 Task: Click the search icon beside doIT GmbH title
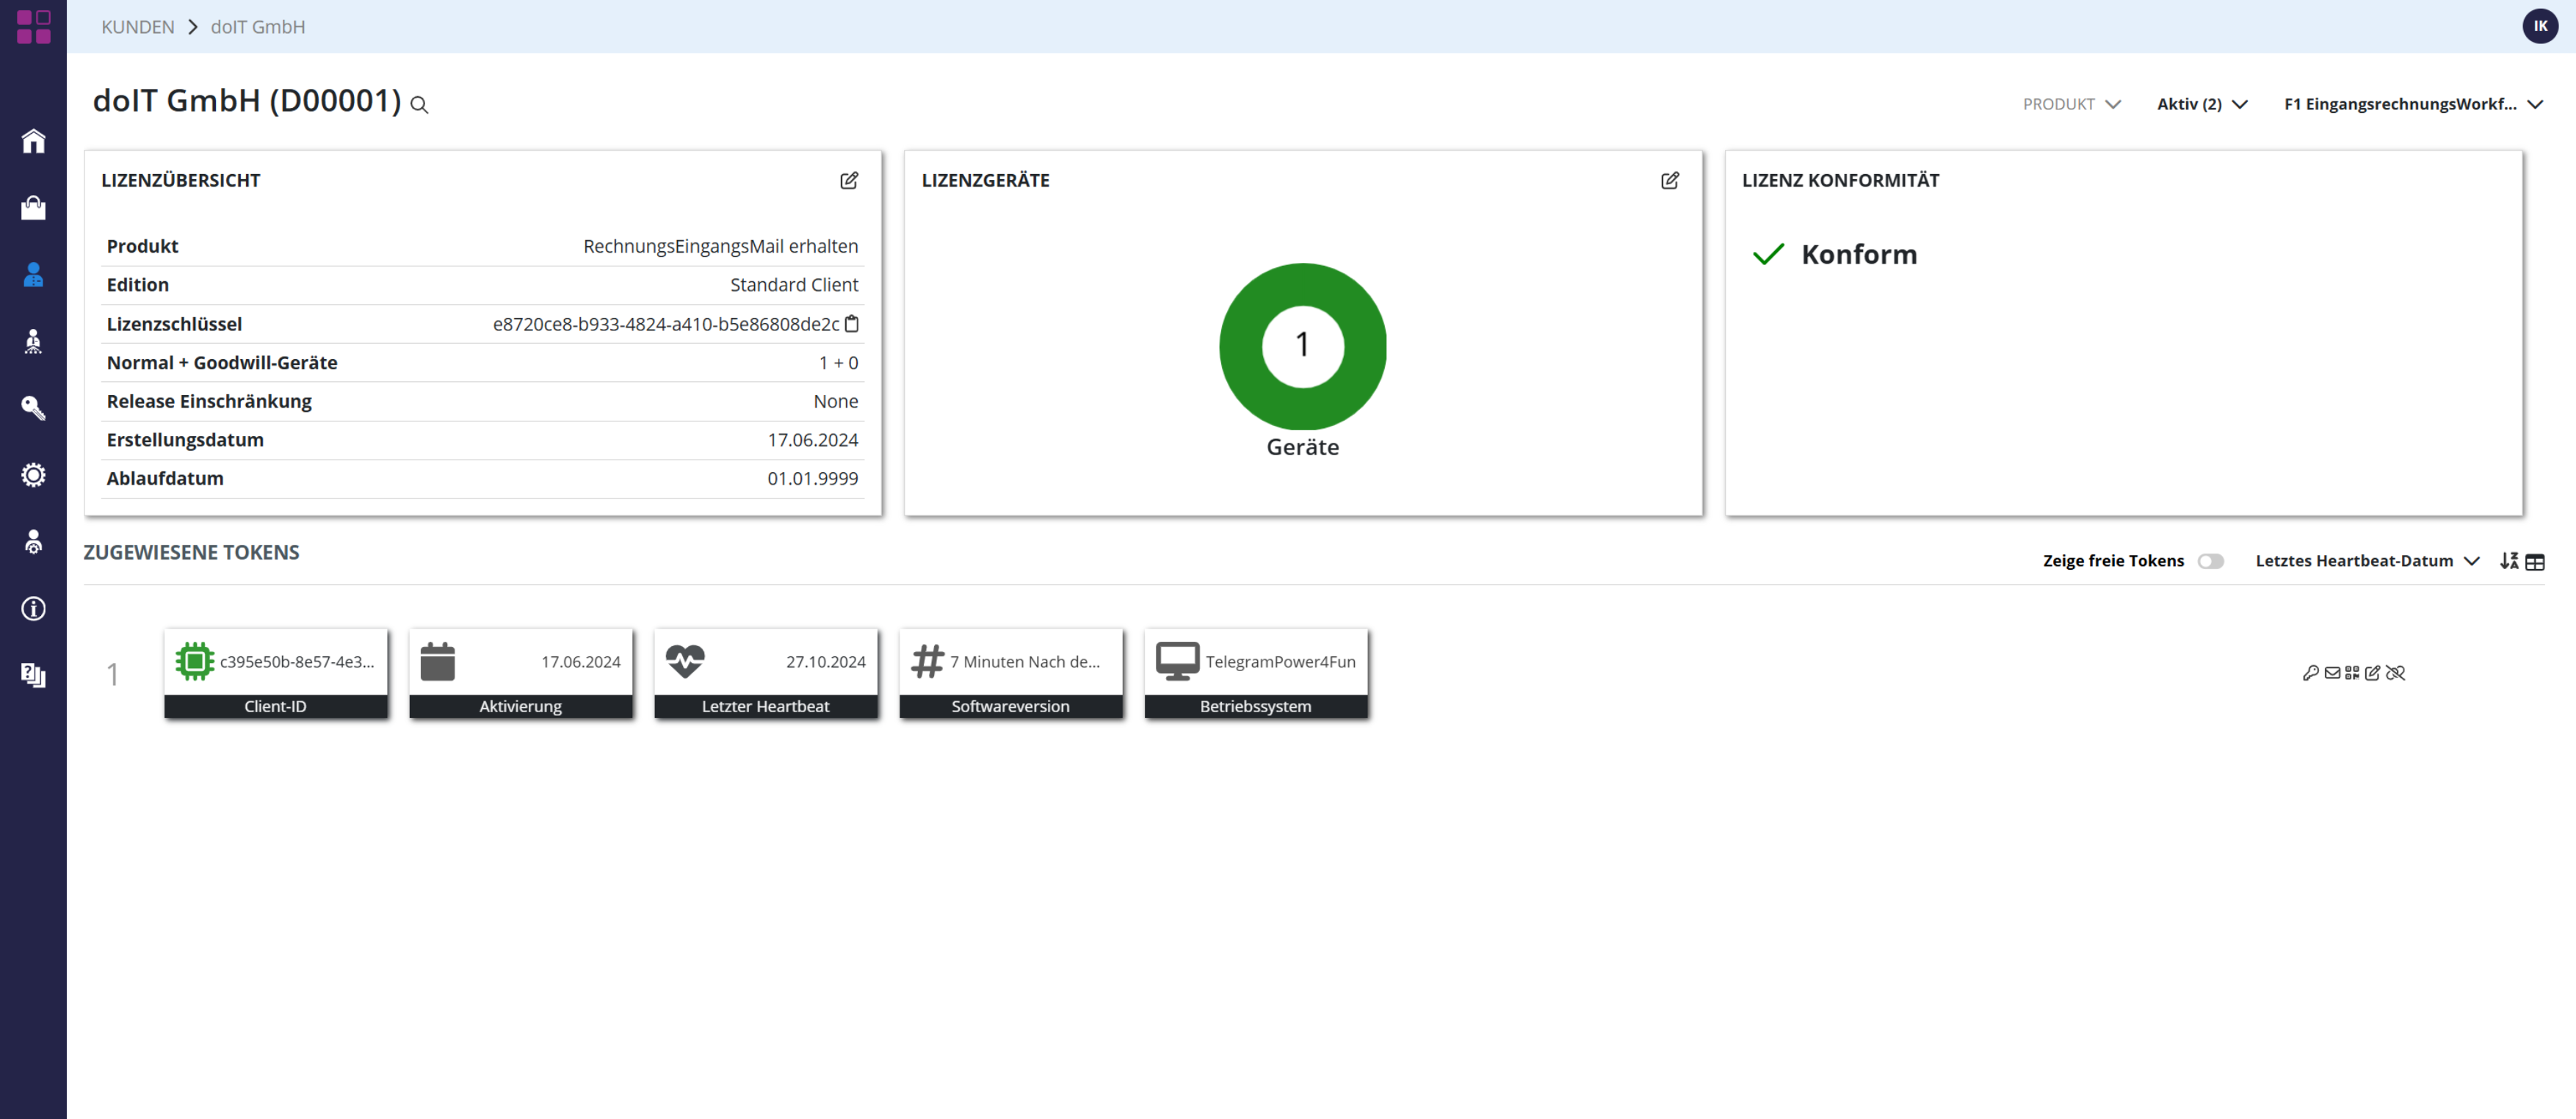tap(419, 105)
